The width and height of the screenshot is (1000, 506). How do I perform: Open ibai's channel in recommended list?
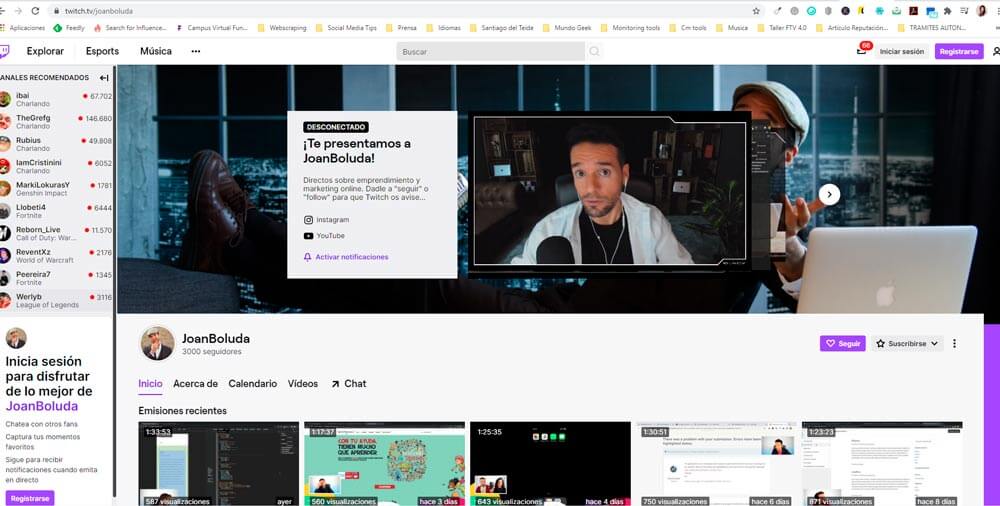pos(56,100)
